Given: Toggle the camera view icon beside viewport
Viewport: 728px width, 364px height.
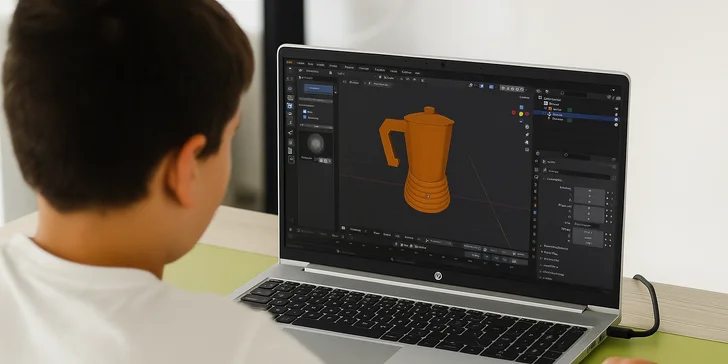Looking at the screenshot, I should click(x=527, y=142).
